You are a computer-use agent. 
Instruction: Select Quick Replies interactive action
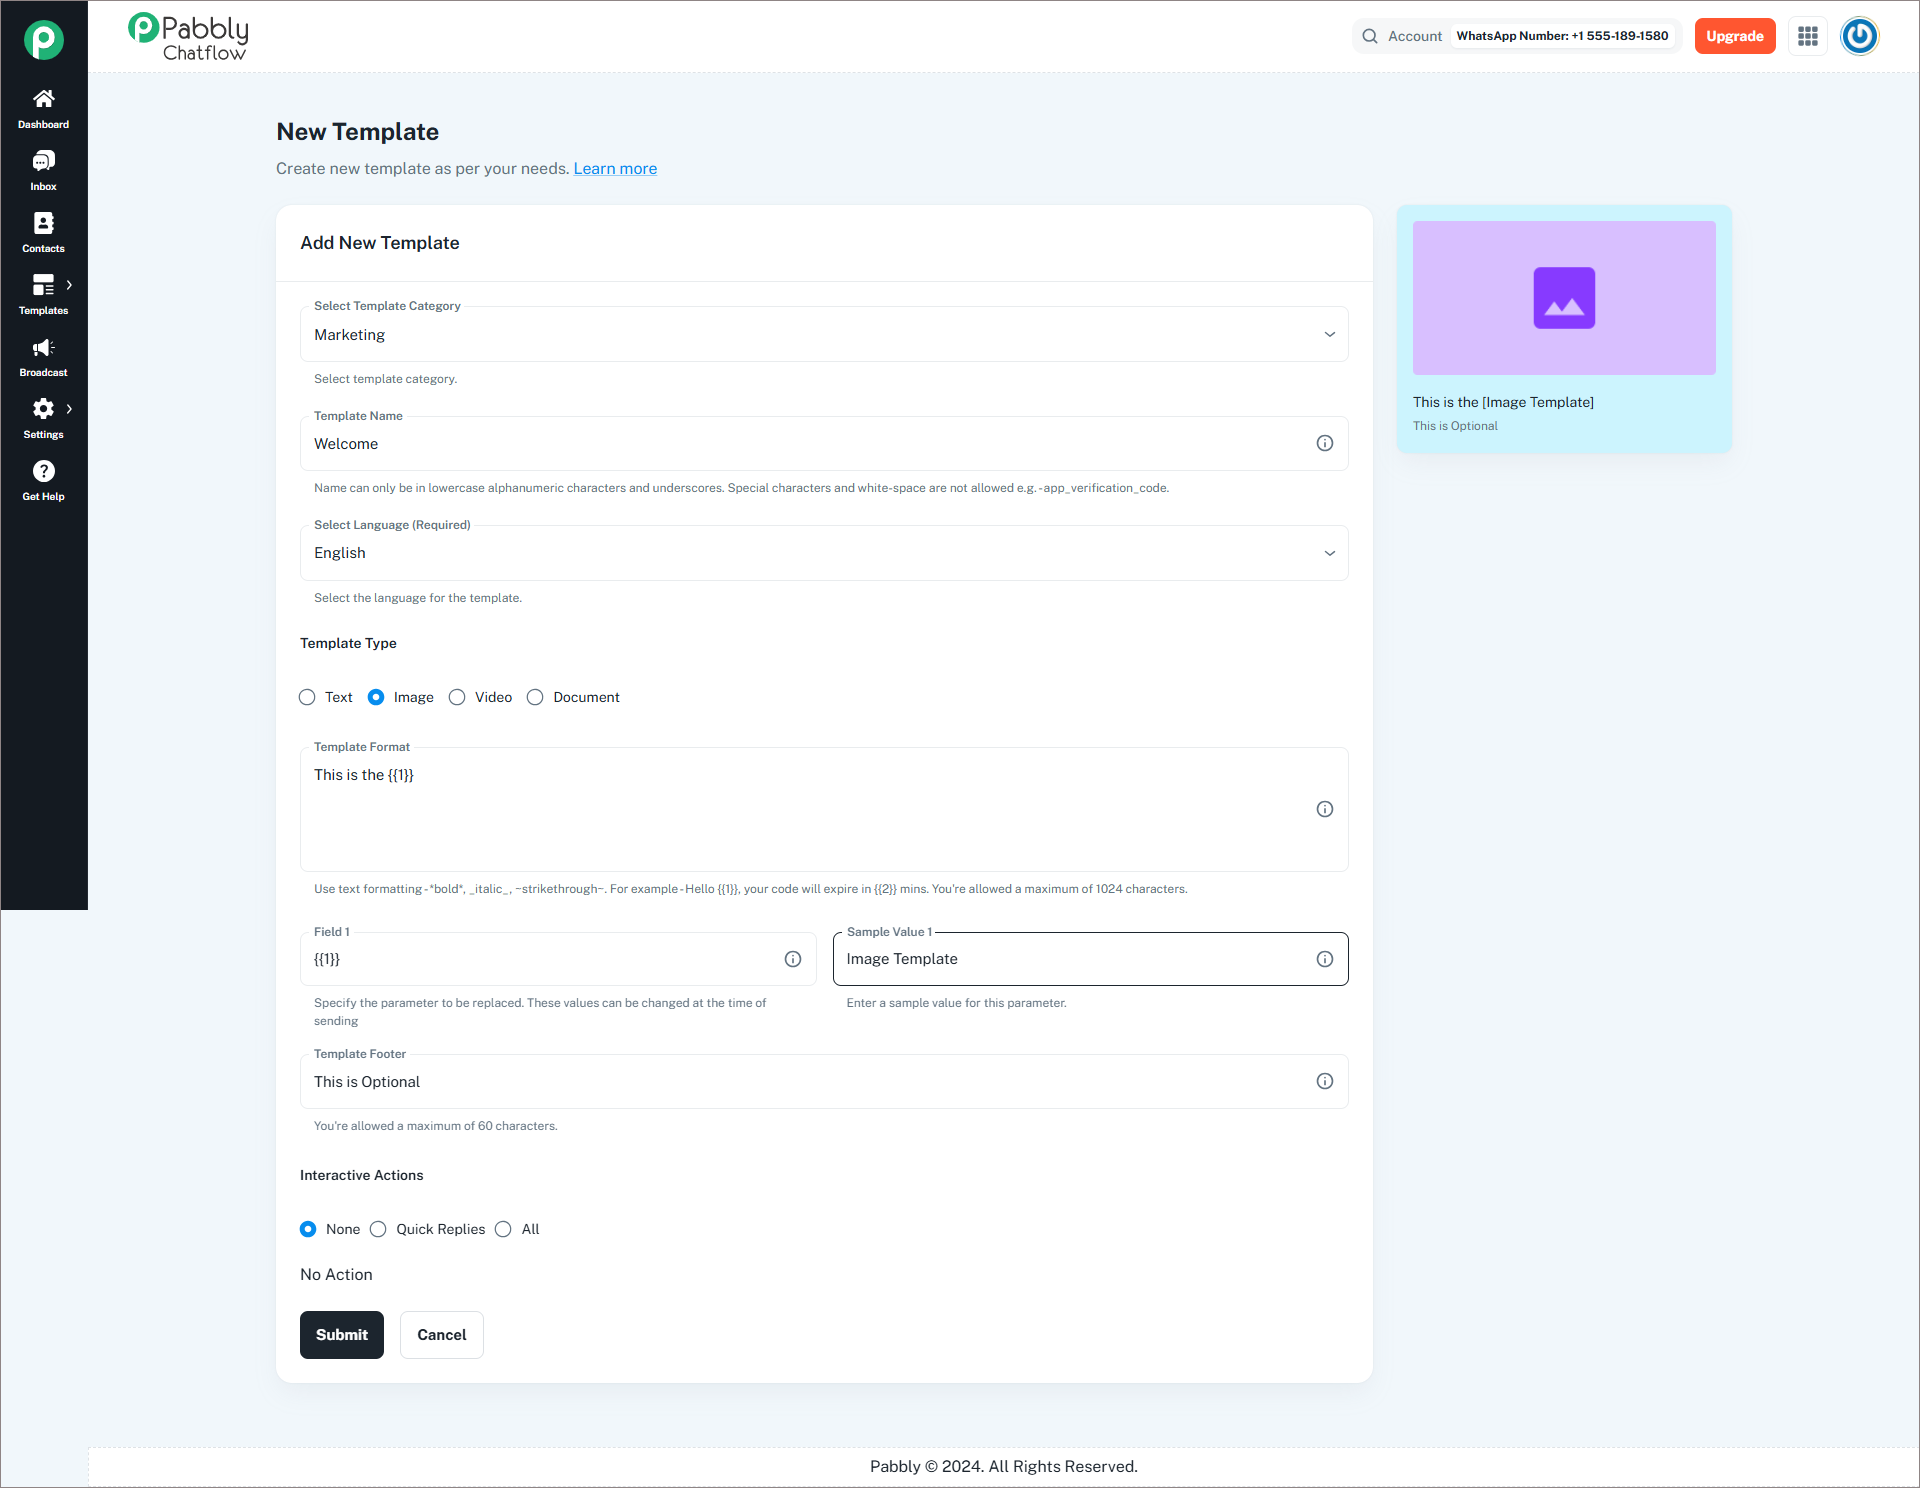(378, 1229)
